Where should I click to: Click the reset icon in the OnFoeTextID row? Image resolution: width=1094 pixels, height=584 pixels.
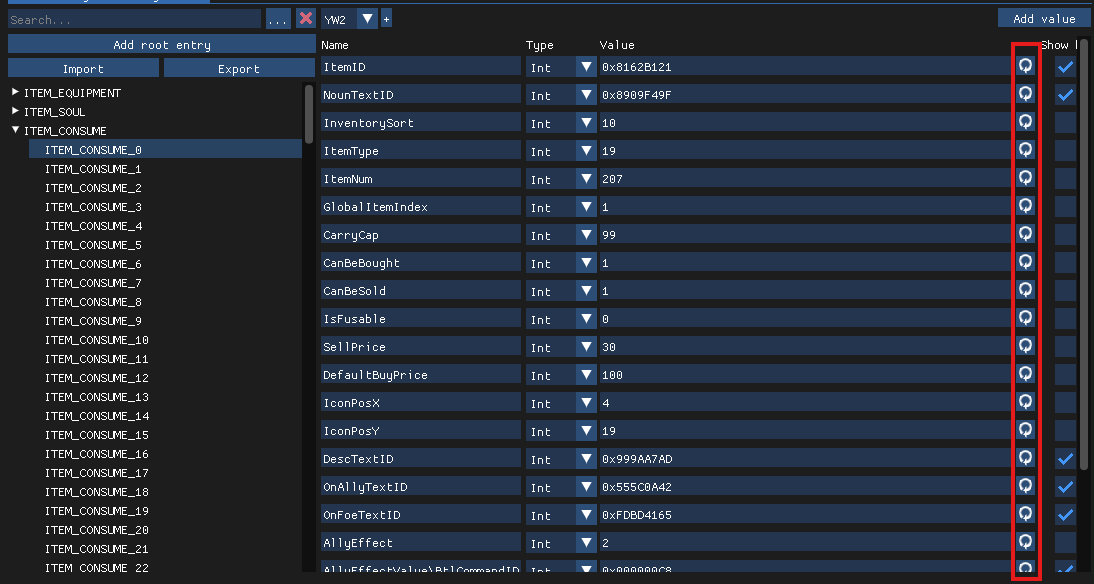tap(1025, 514)
